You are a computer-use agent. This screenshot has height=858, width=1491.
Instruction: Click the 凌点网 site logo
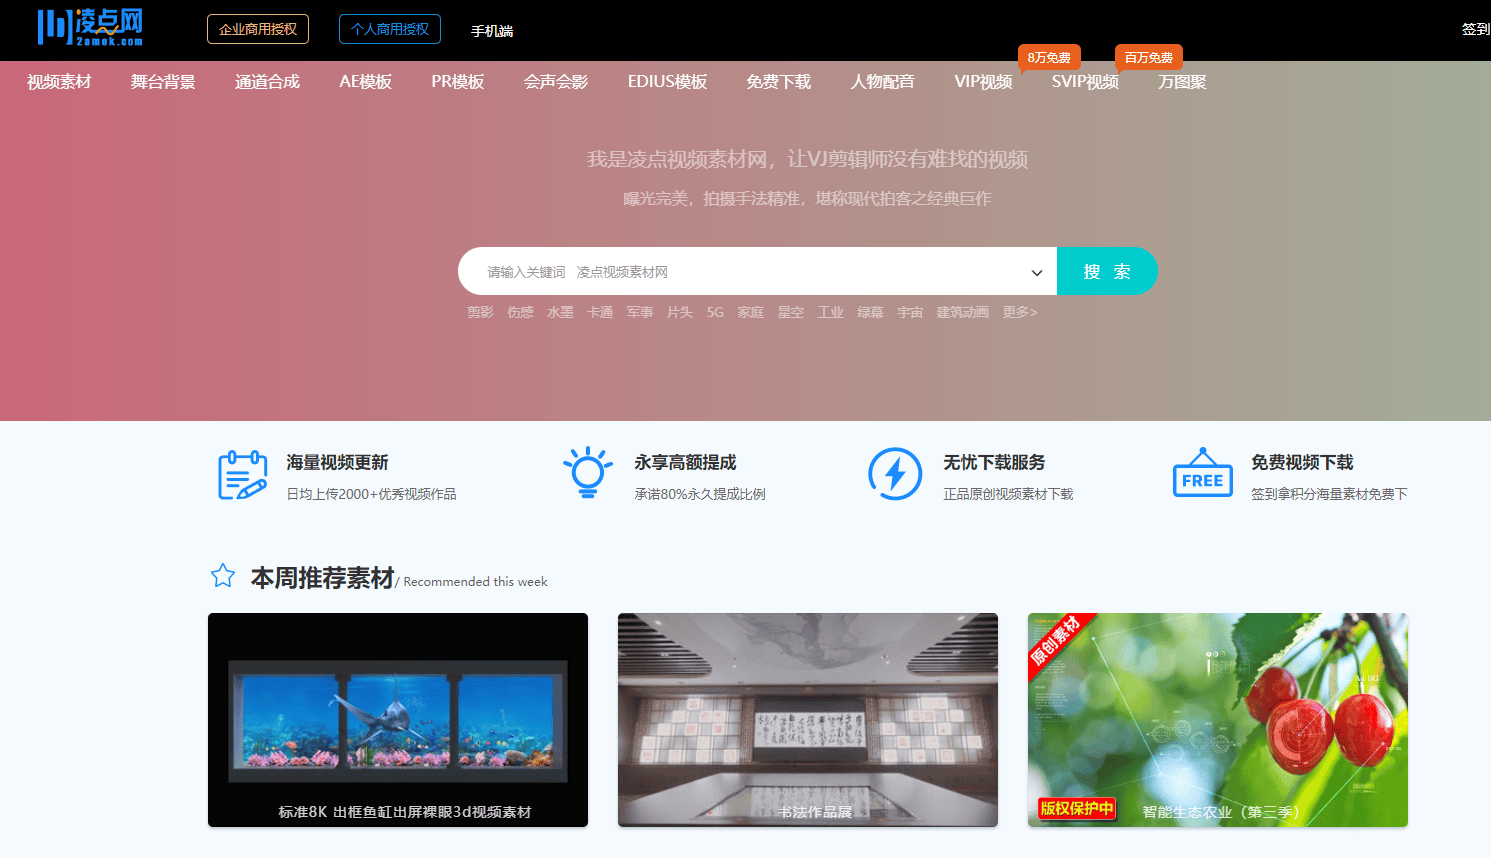point(90,27)
